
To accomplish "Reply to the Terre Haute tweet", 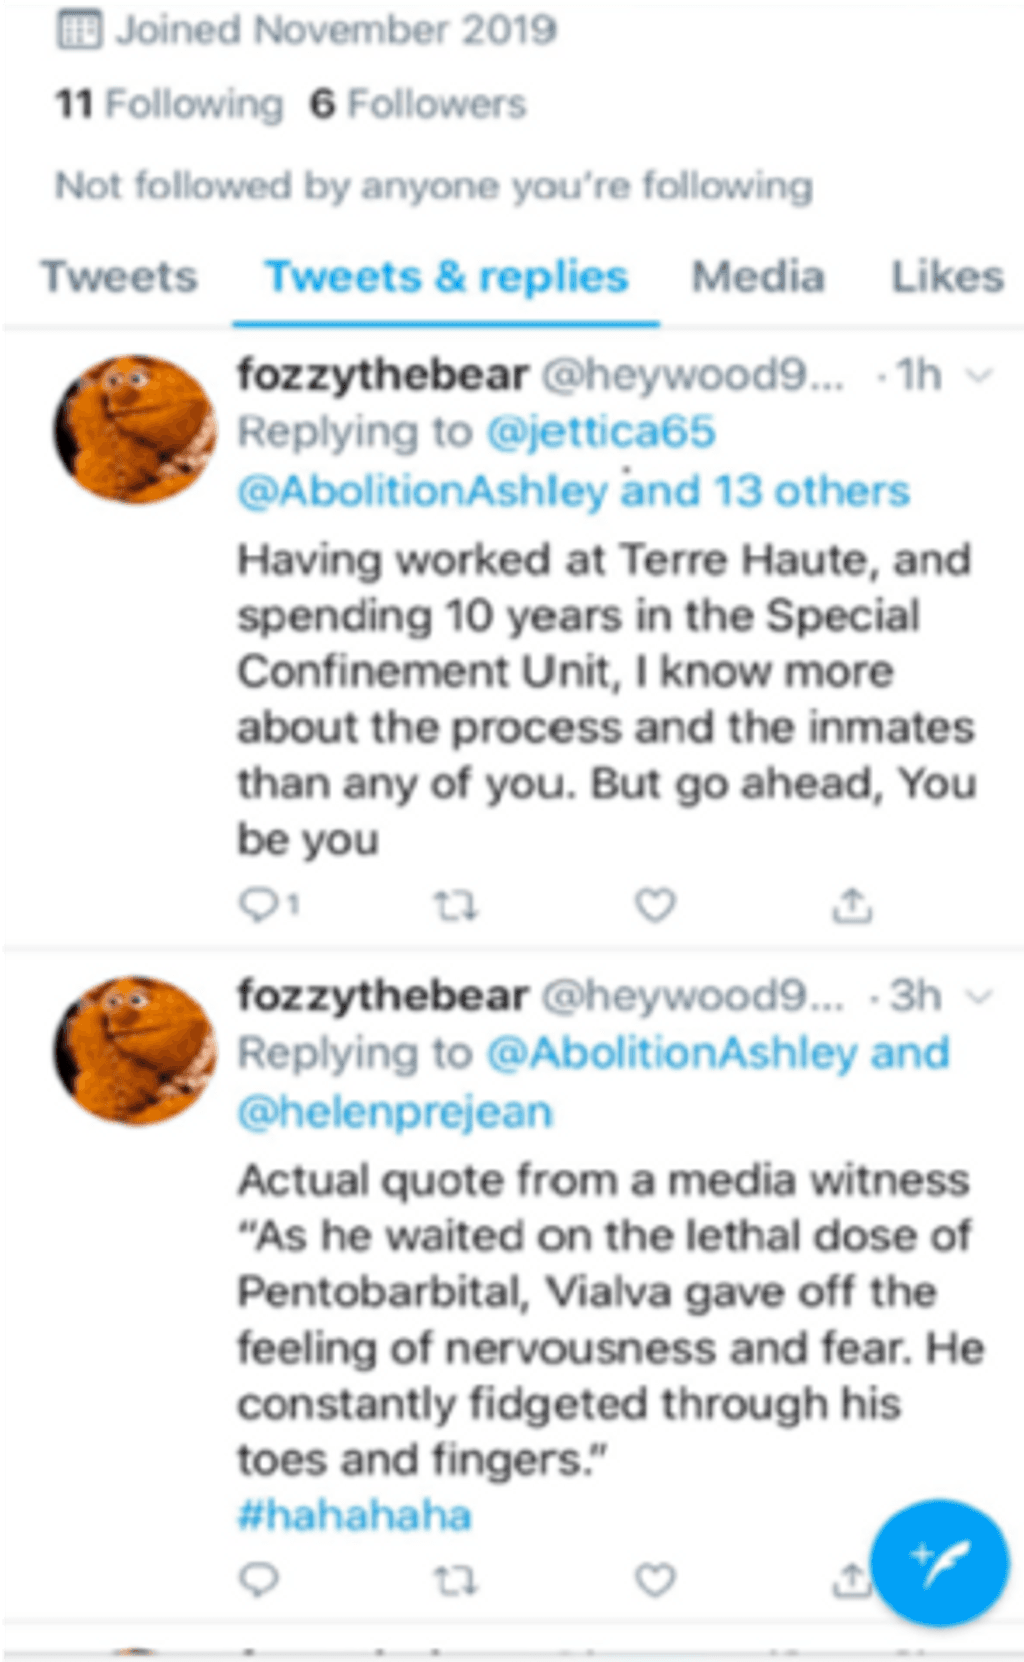I will tap(259, 905).
